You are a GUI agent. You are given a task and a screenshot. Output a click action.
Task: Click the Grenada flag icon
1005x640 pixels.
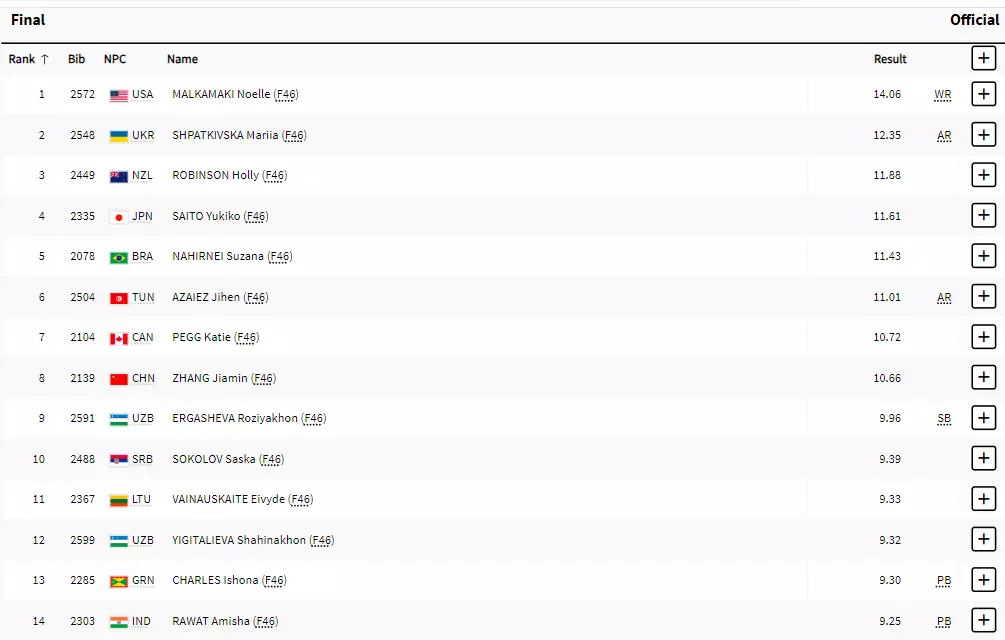[x=119, y=581]
